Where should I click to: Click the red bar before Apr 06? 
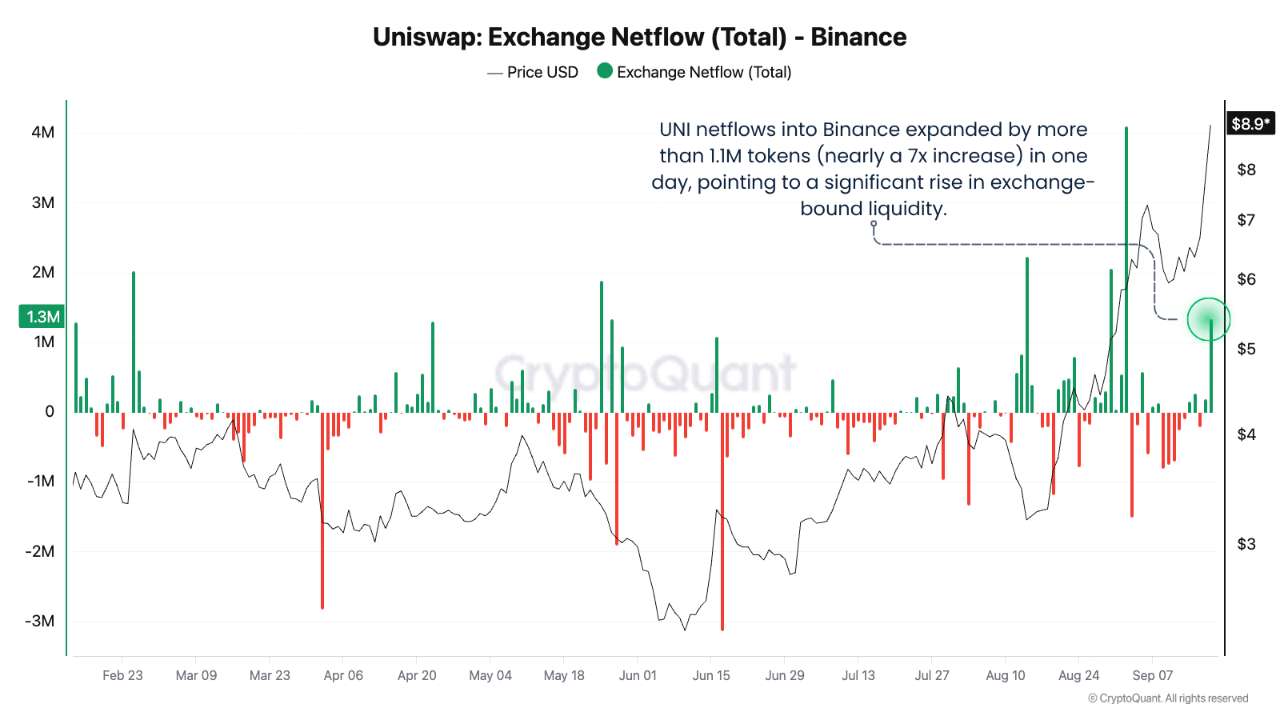click(x=322, y=510)
